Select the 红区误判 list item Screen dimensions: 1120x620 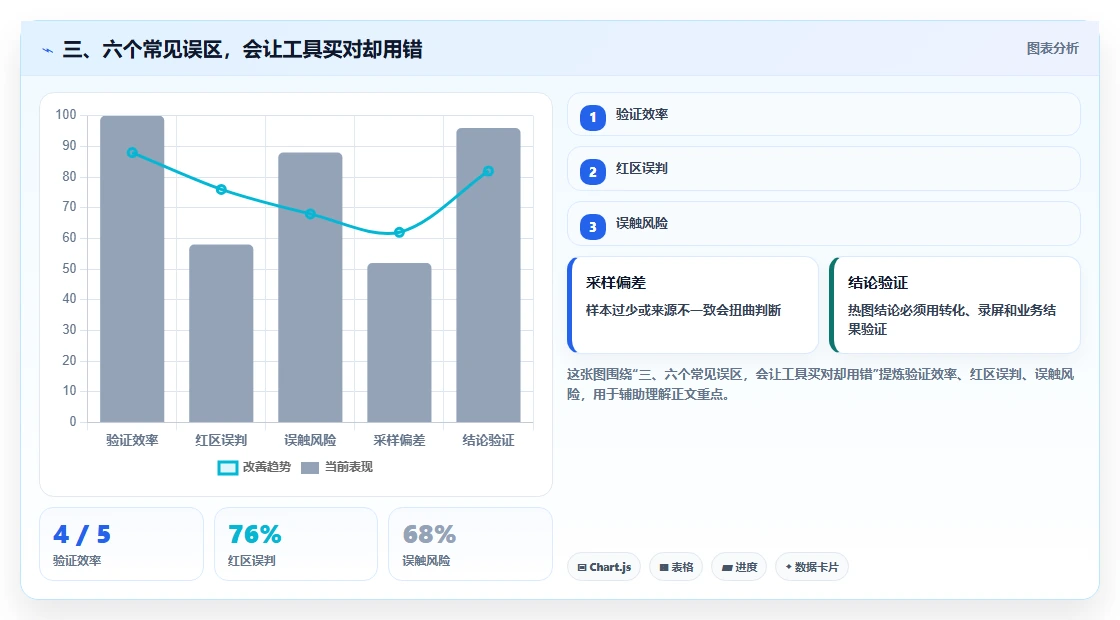824,169
